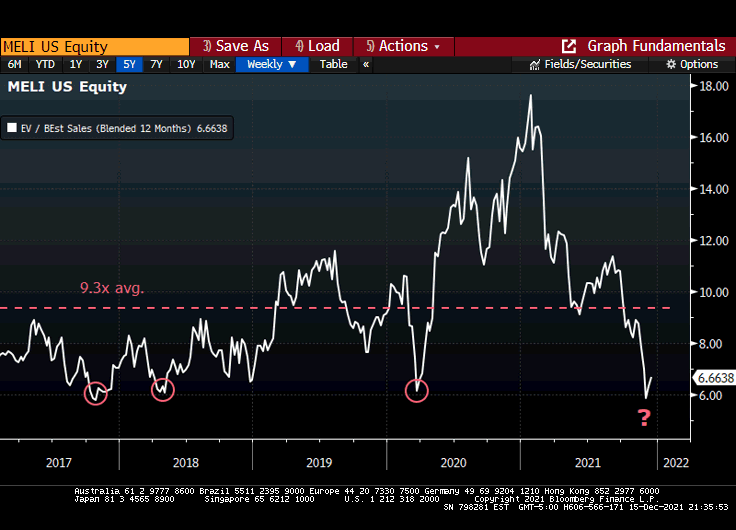Expand the Weekly periodicity dropdown
Image resolution: width=736 pixels, height=530 pixels.
(x=272, y=64)
